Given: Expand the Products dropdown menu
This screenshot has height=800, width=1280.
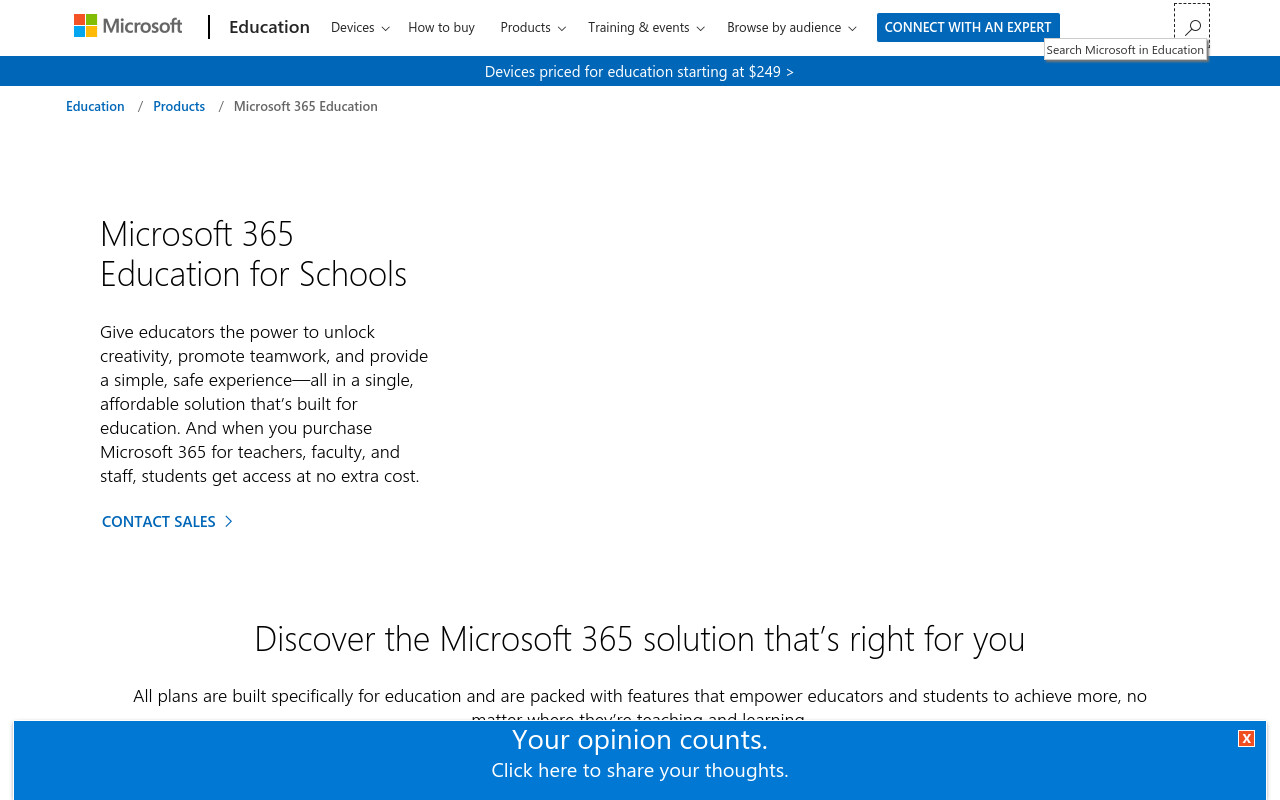Looking at the screenshot, I should pos(533,27).
